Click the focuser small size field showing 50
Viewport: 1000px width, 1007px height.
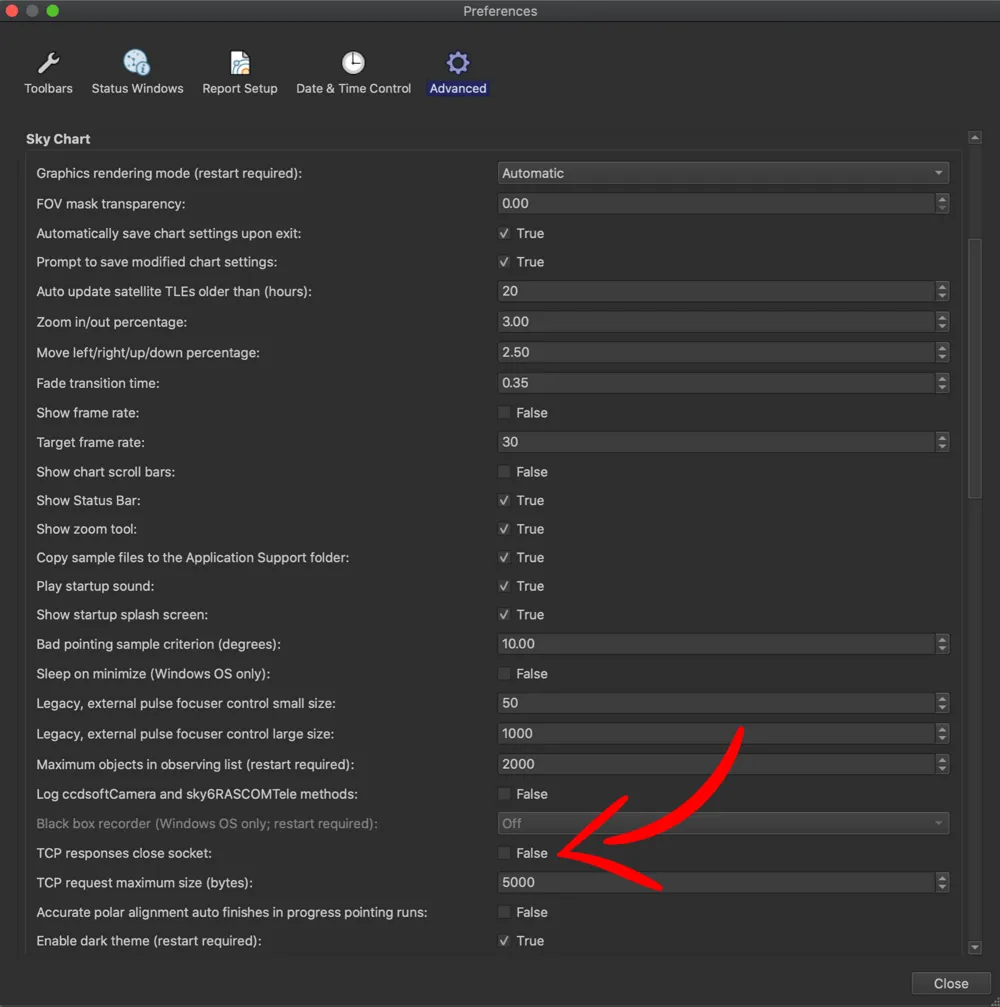click(x=716, y=703)
